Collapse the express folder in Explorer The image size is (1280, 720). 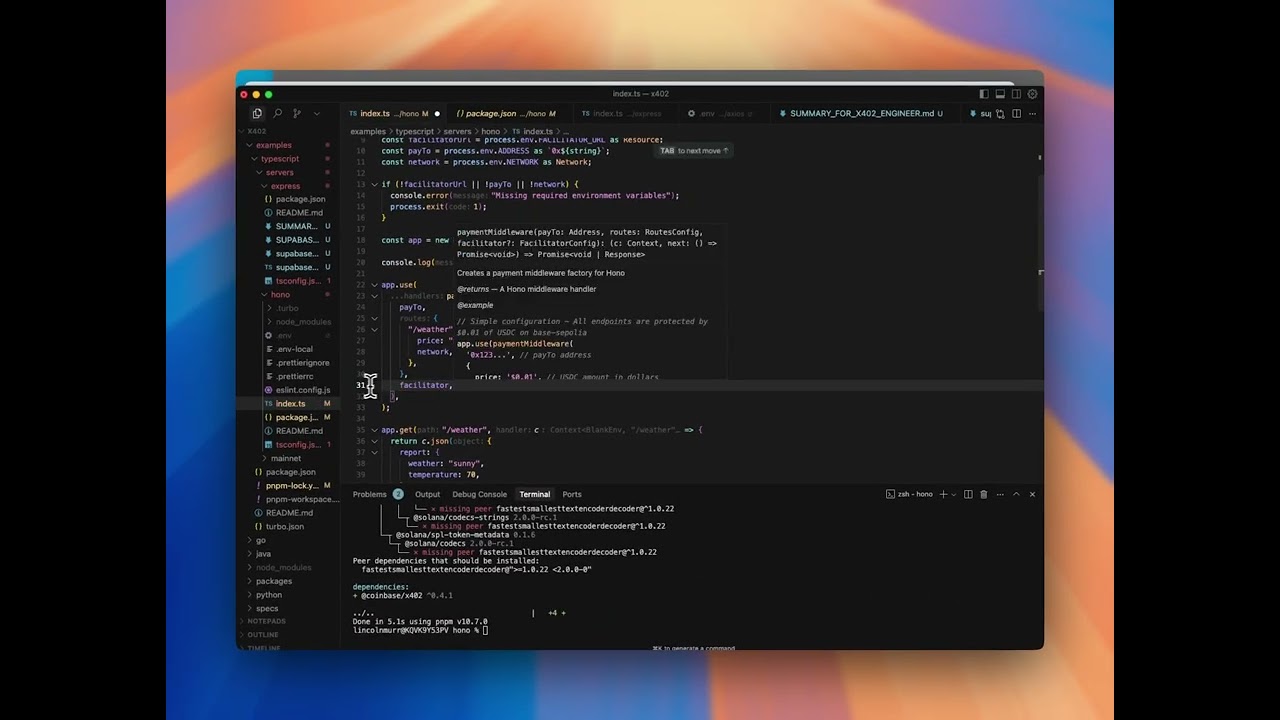285,185
